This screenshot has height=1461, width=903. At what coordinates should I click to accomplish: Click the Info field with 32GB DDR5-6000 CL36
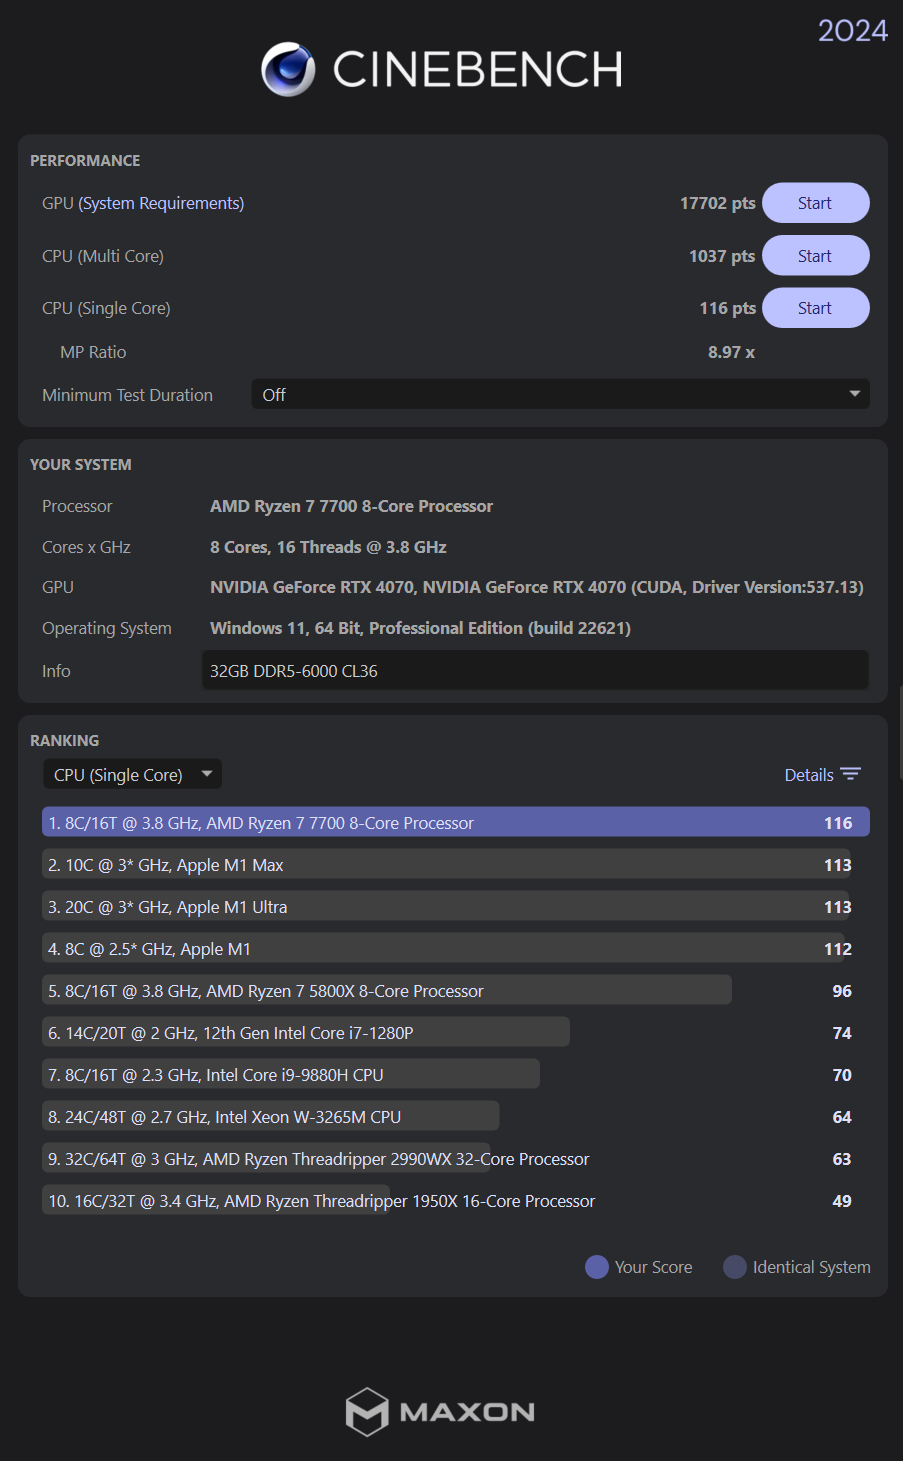[535, 671]
